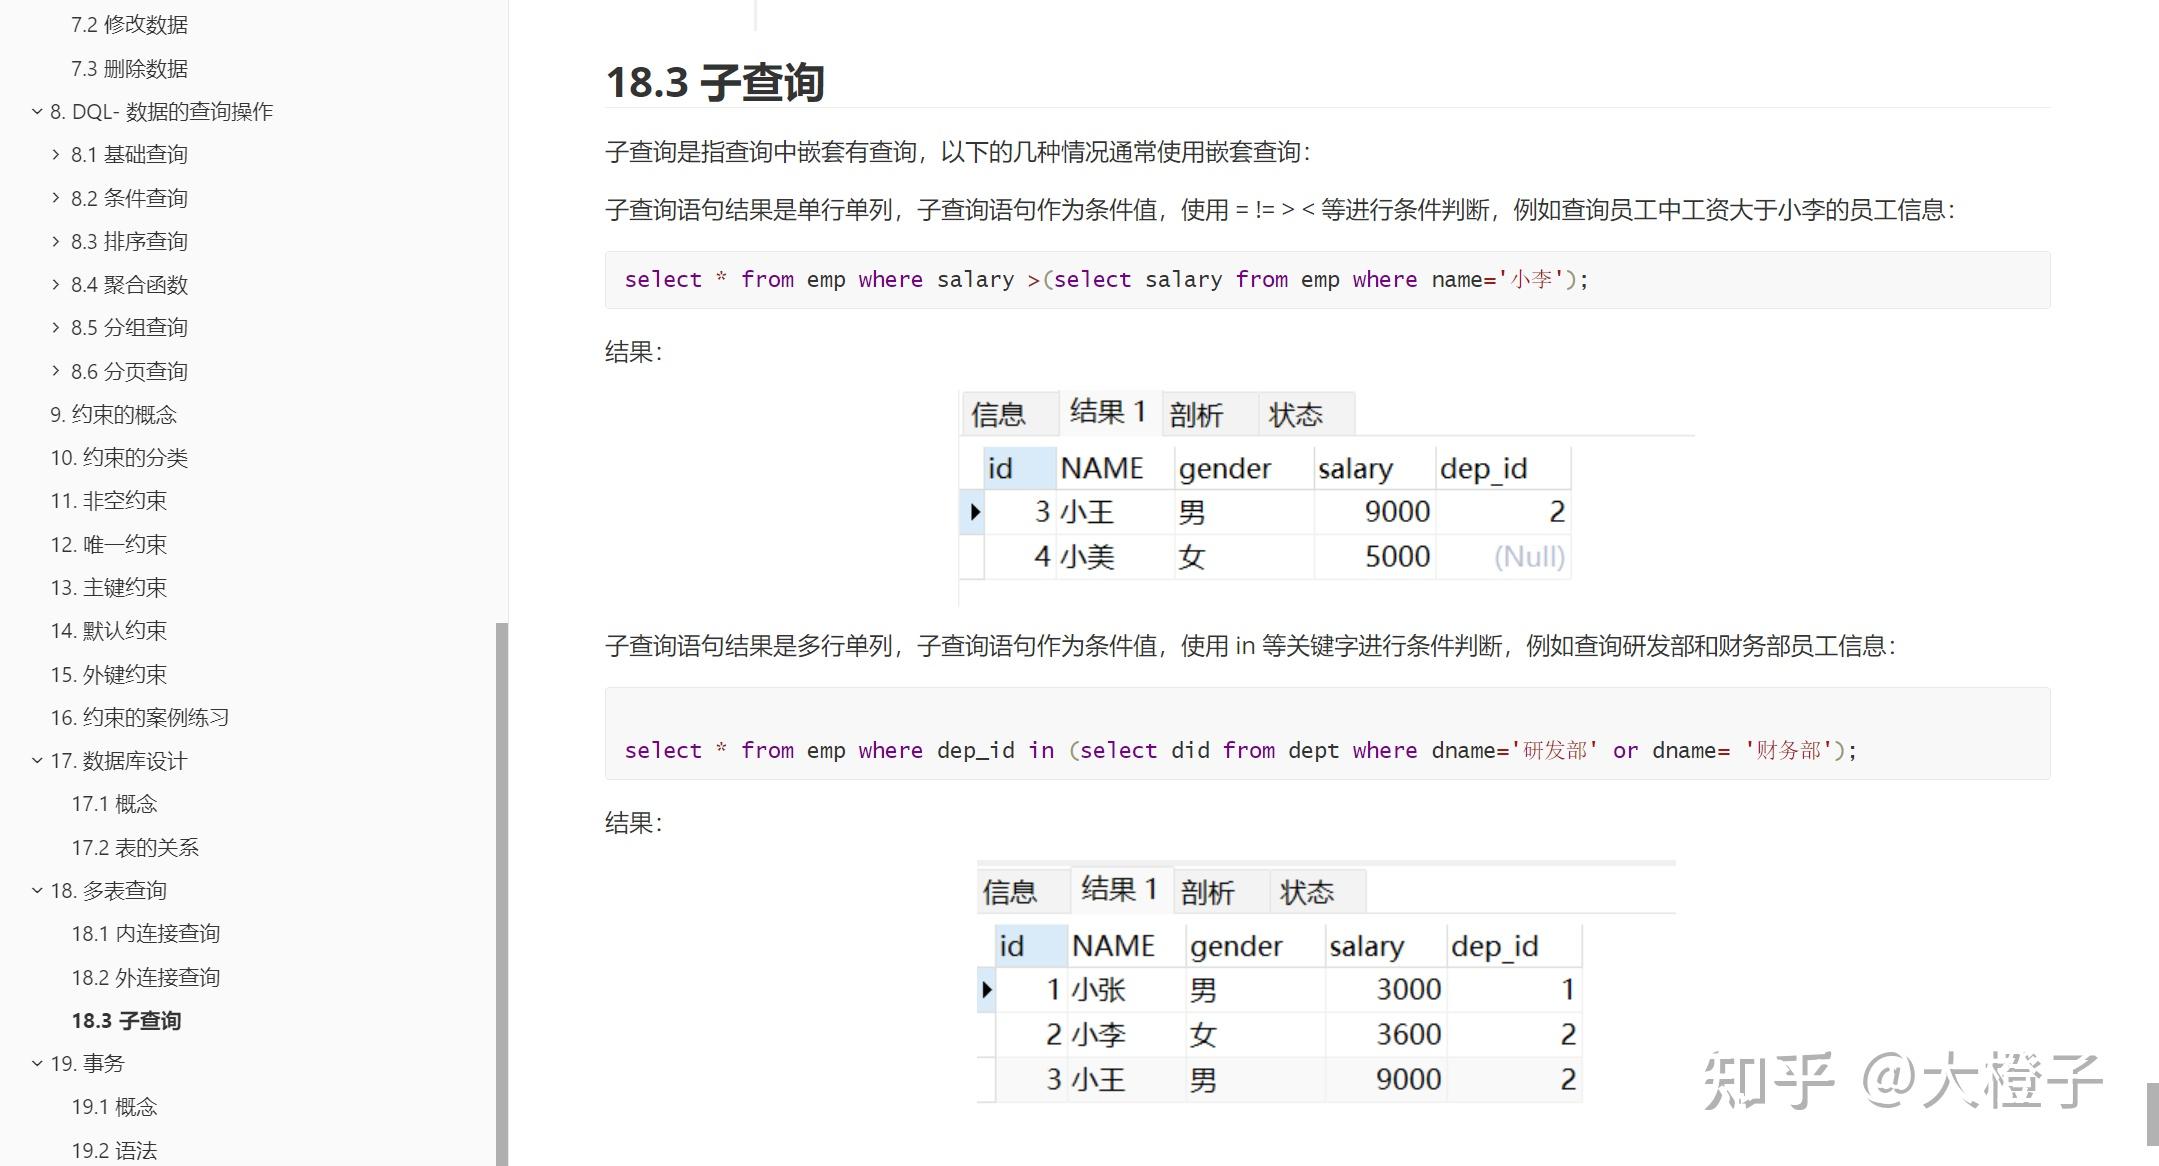Expand the "8.6 分页查询" entry
The height and width of the screenshot is (1166, 2159).
(x=55, y=371)
